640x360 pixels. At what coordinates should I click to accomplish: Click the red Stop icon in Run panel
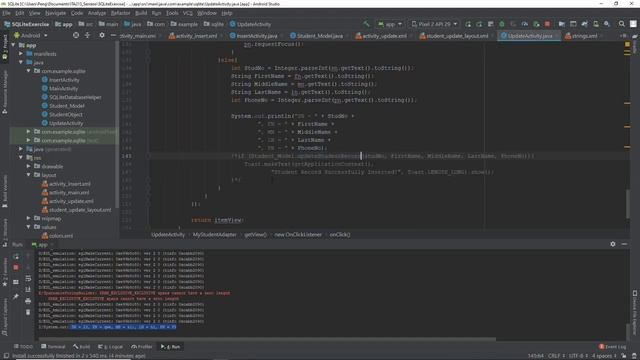tap(16, 267)
